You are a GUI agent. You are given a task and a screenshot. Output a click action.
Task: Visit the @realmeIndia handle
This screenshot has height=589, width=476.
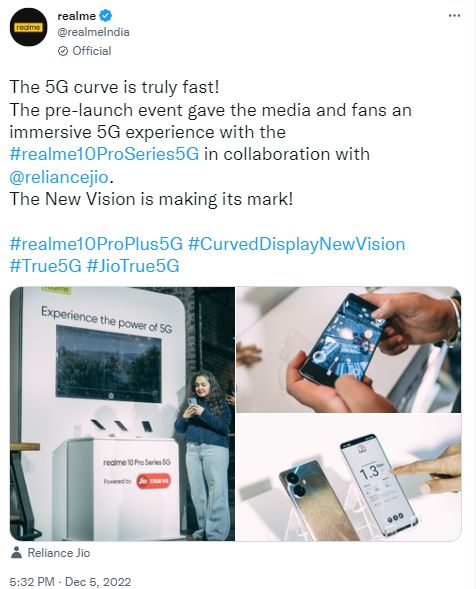coord(93,32)
